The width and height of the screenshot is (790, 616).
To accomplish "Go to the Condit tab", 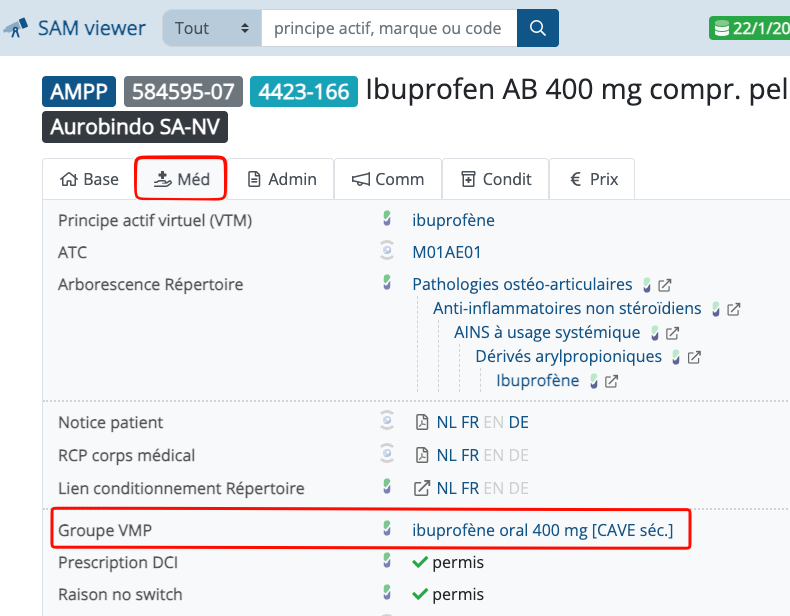I will tap(495, 179).
